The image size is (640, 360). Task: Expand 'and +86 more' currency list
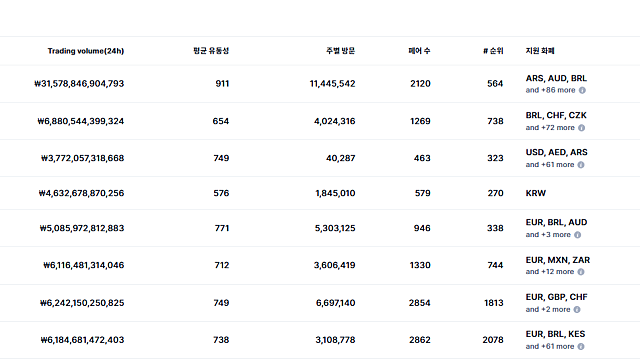click(550, 90)
